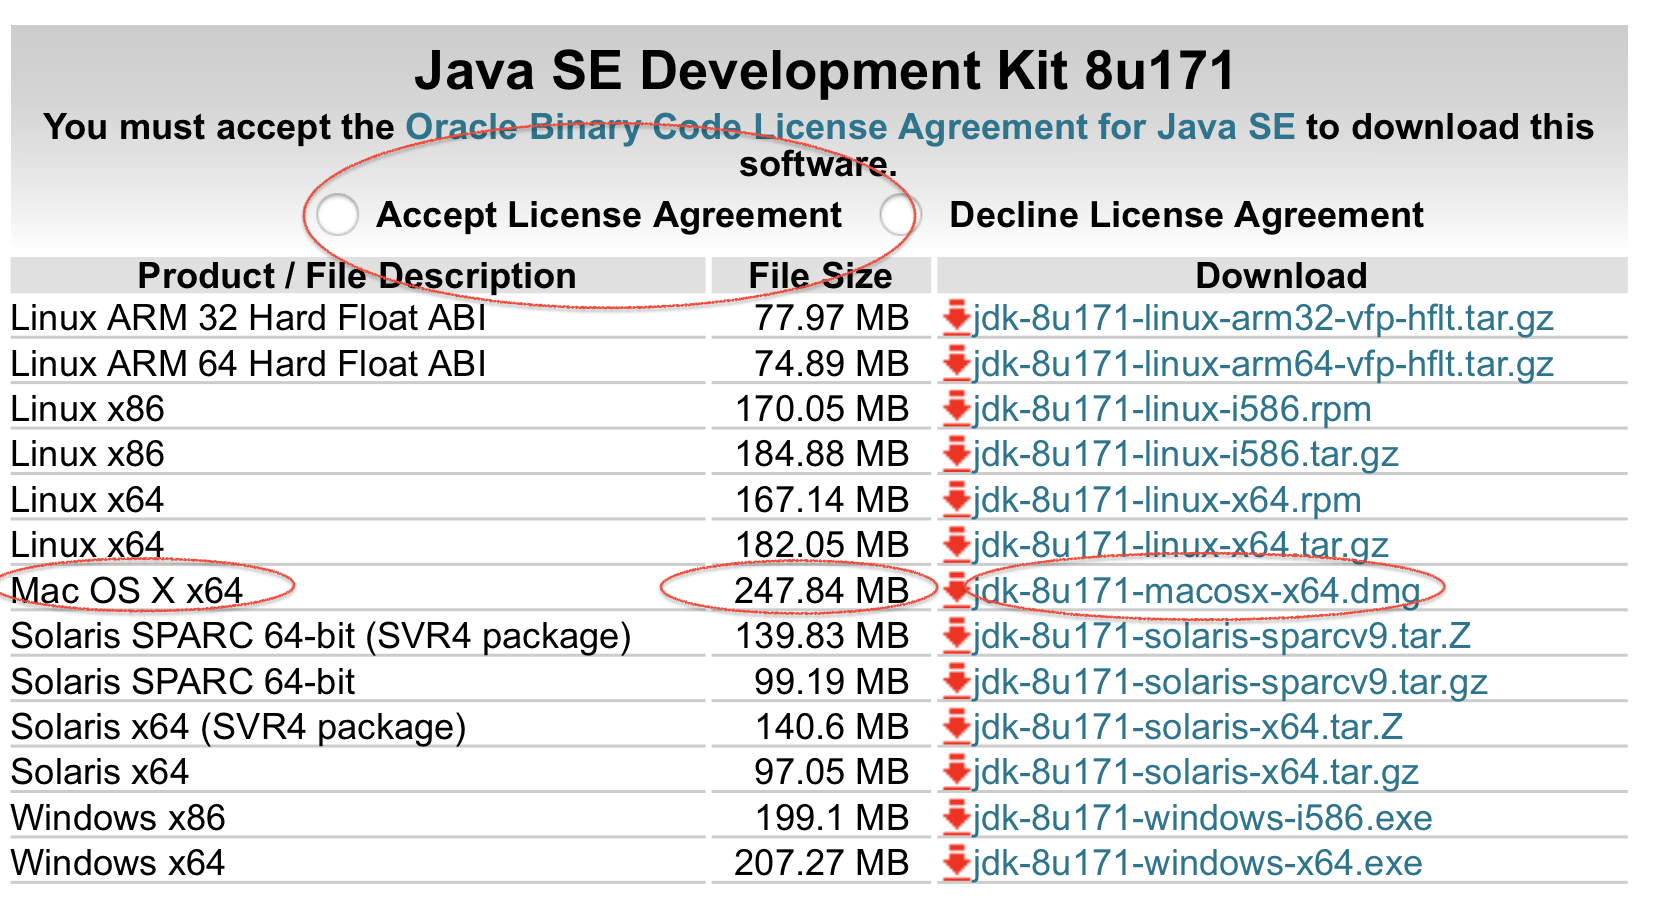Click download arrow icon for windows-x64.exe

[x=957, y=863]
